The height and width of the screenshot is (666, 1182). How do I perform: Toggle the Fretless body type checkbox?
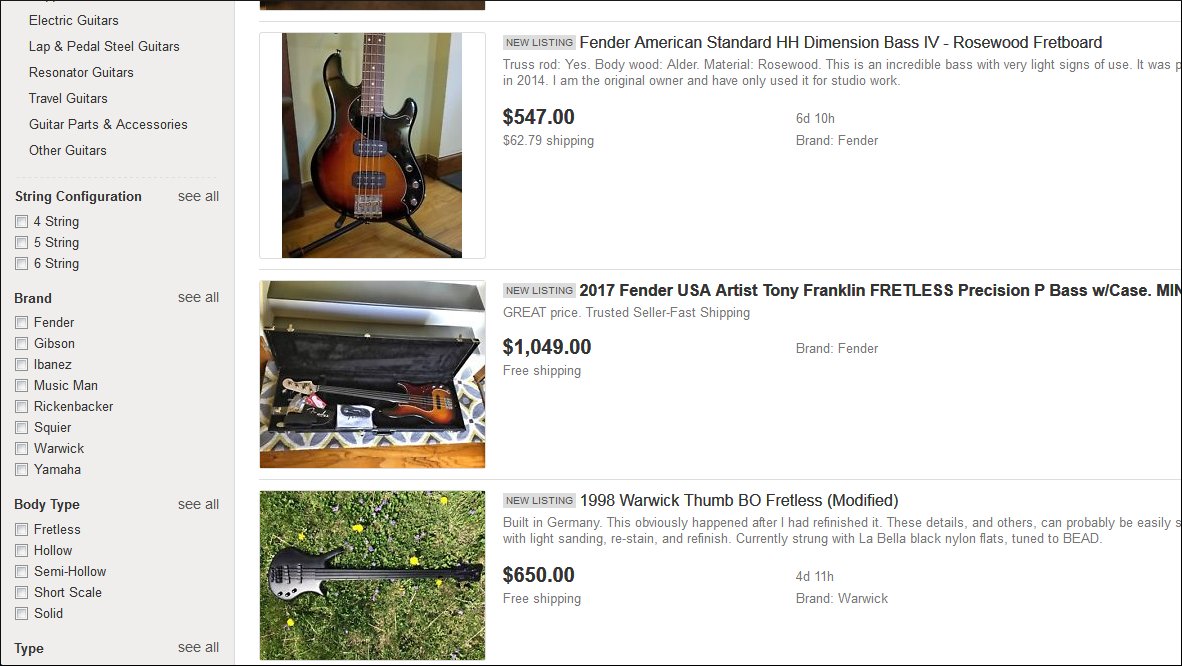tap(21, 530)
